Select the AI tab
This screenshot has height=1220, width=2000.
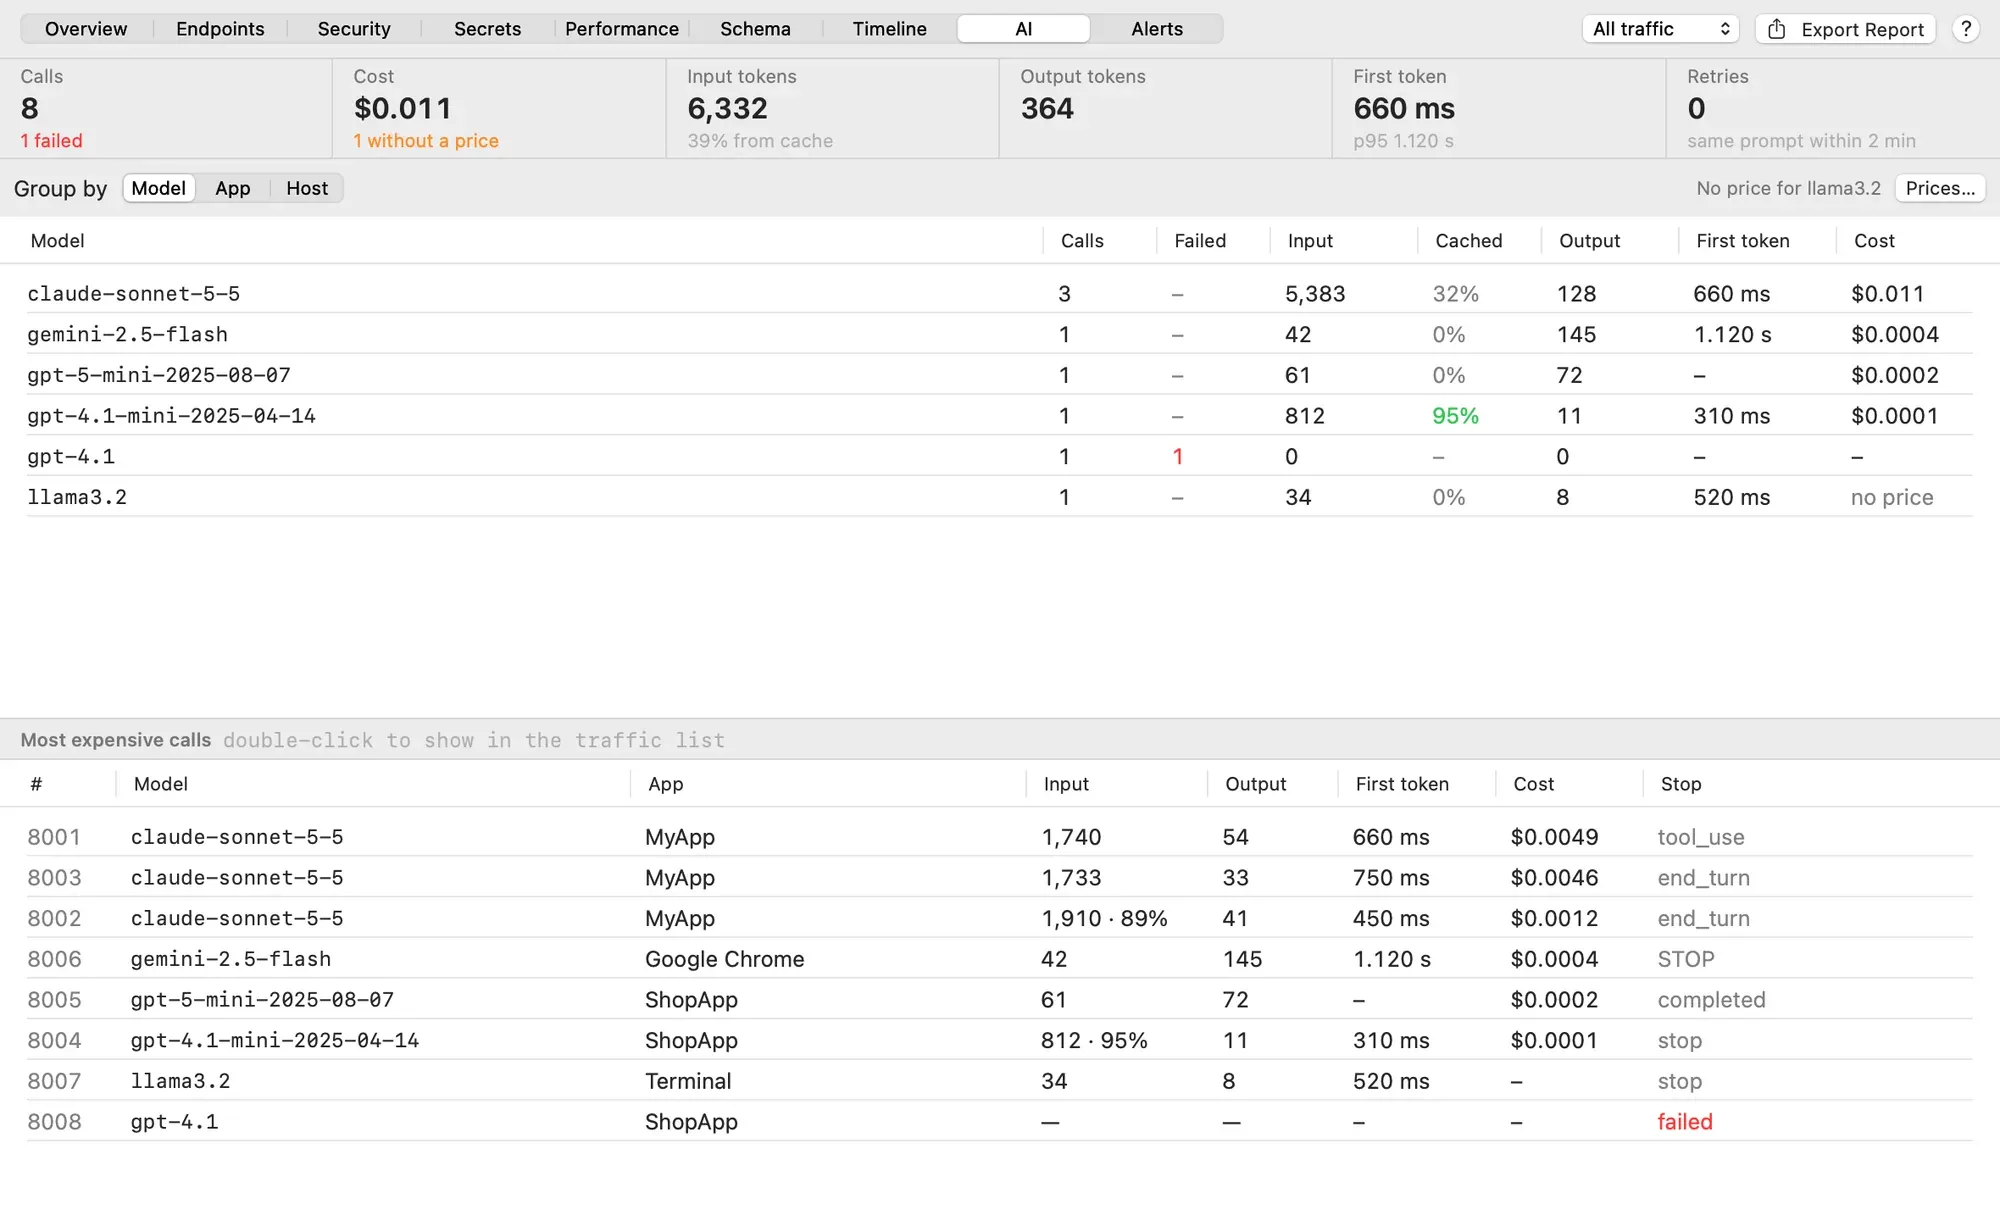point(1023,29)
